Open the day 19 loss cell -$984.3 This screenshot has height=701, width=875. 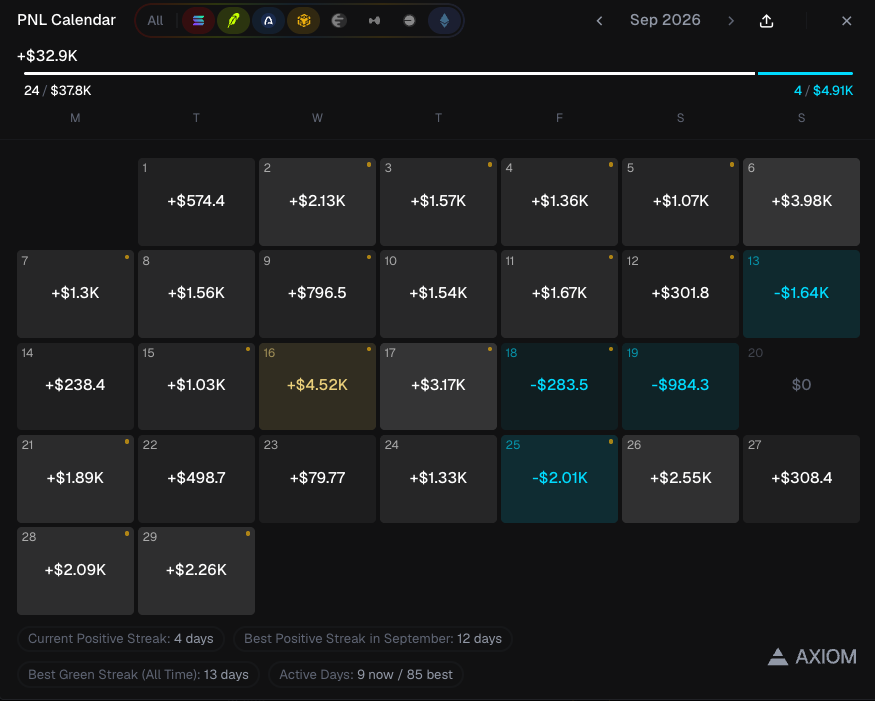pos(680,386)
